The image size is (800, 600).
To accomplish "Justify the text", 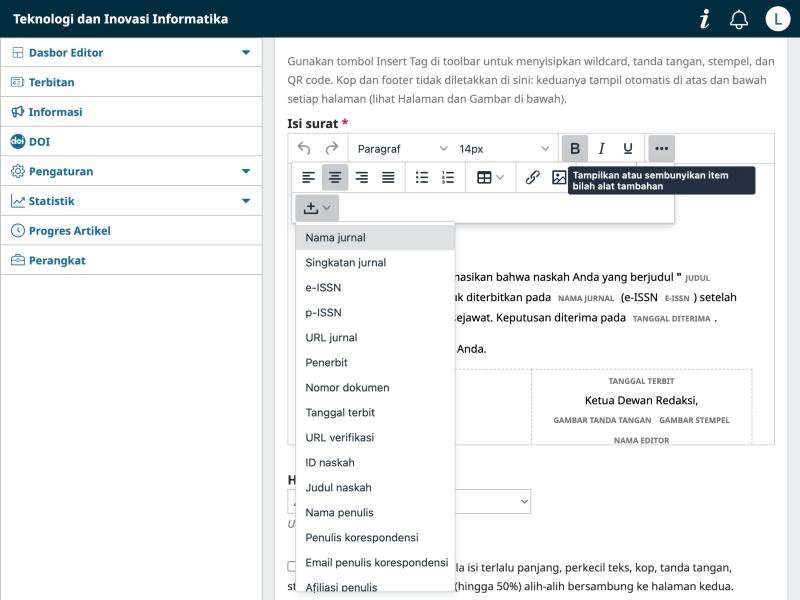I will [388, 178].
